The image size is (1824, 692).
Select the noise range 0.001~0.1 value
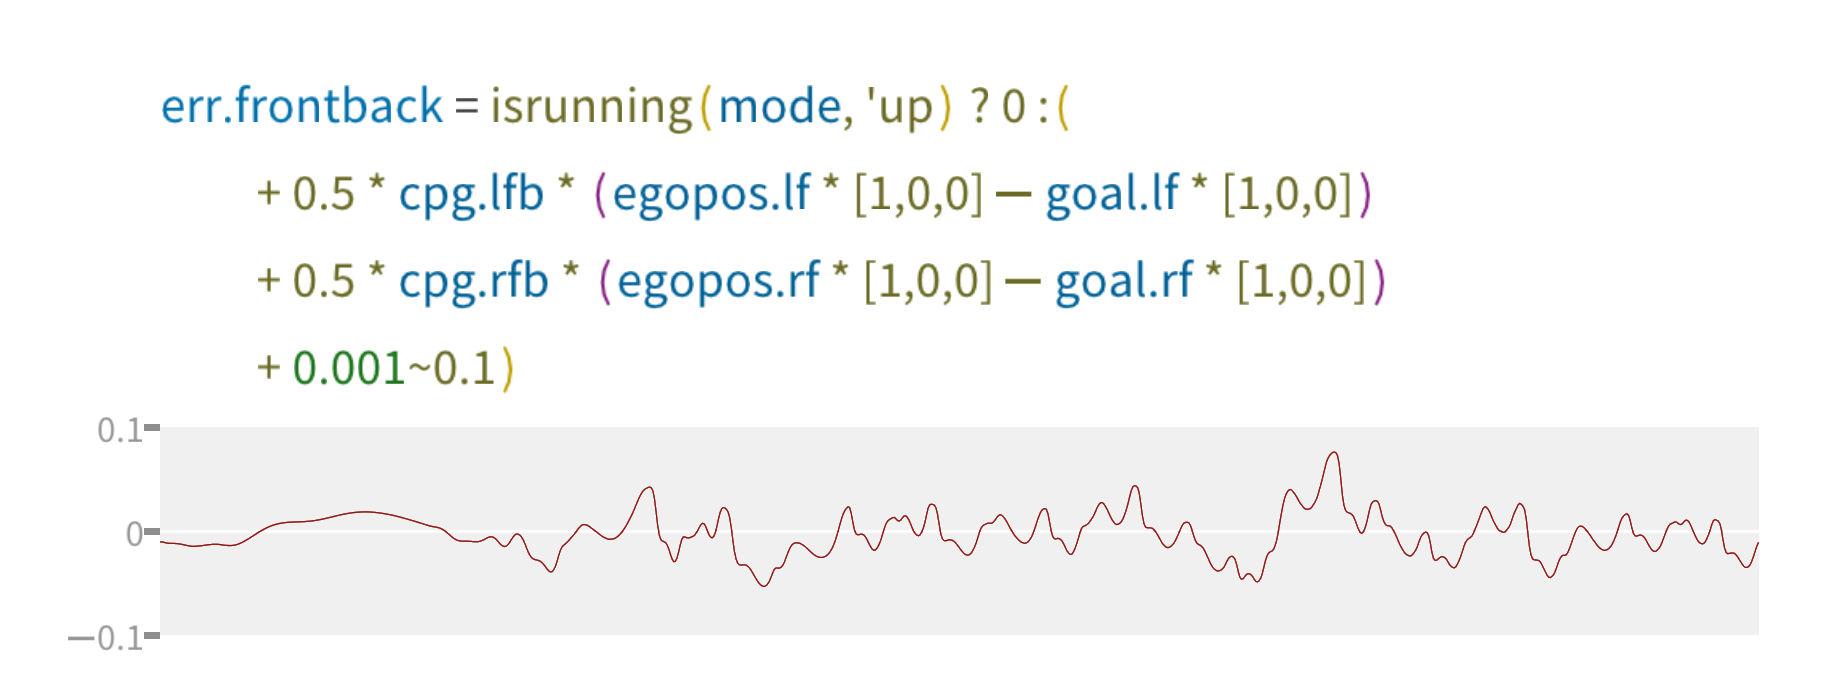(x=394, y=368)
